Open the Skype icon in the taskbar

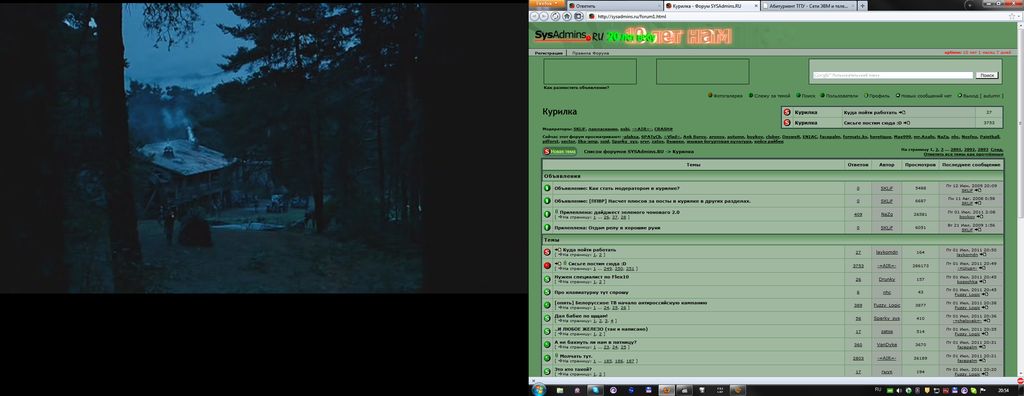(x=595, y=390)
